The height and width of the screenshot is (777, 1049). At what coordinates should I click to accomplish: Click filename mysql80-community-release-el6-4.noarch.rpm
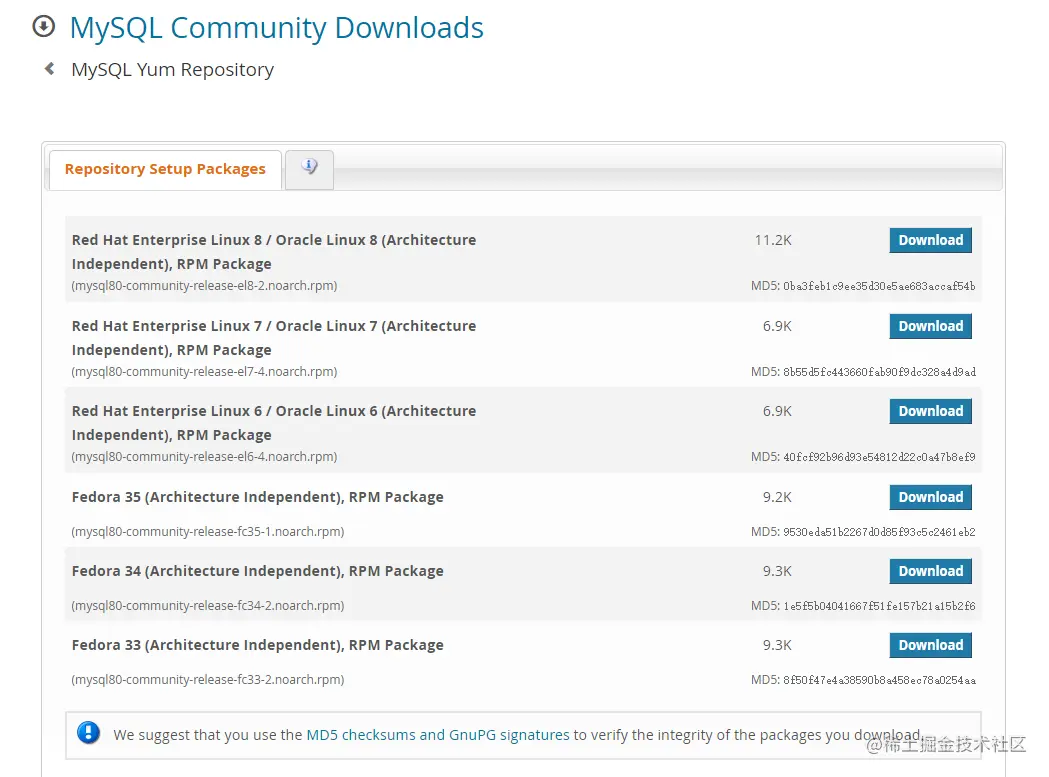click(204, 456)
